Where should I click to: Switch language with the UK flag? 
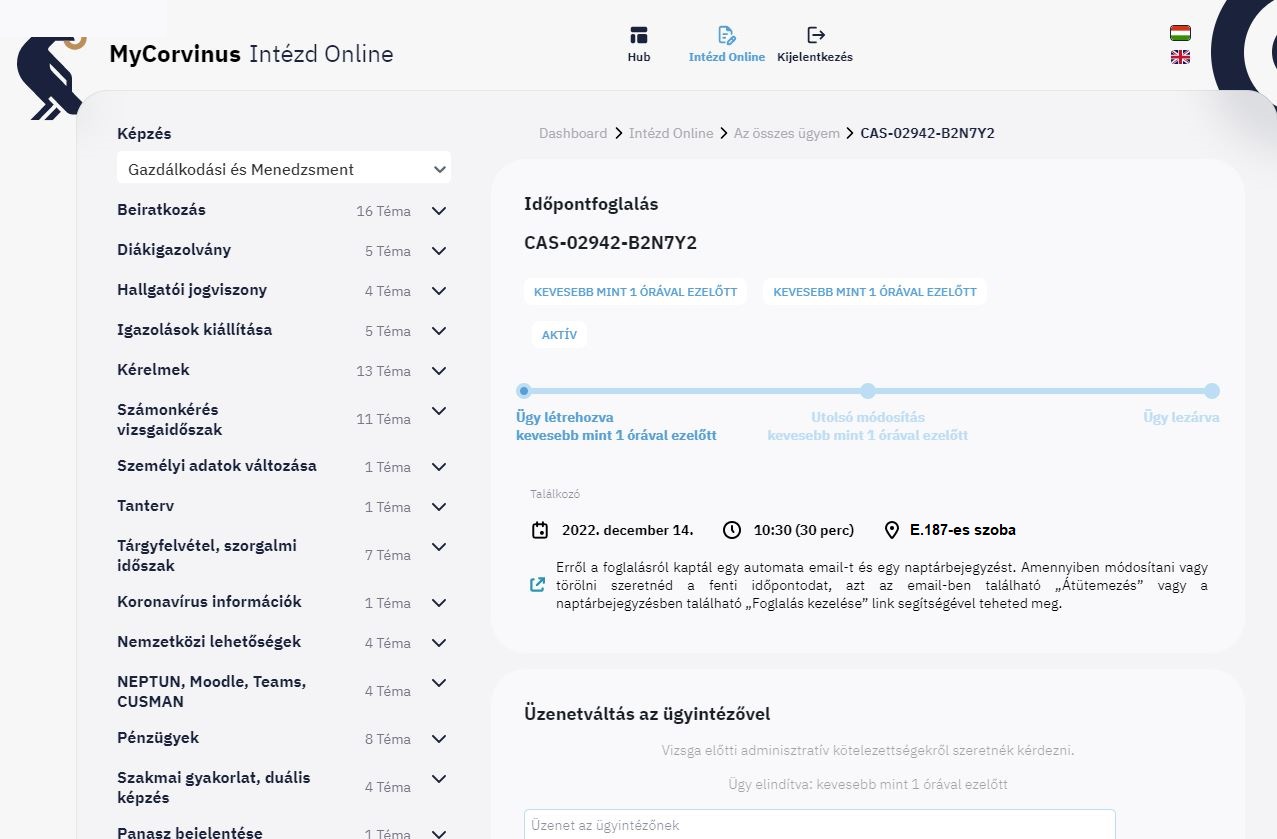point(1180,57)
